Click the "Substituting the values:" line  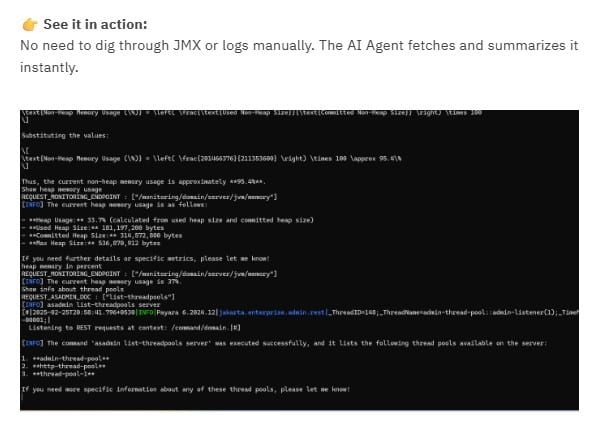[65, 136]
